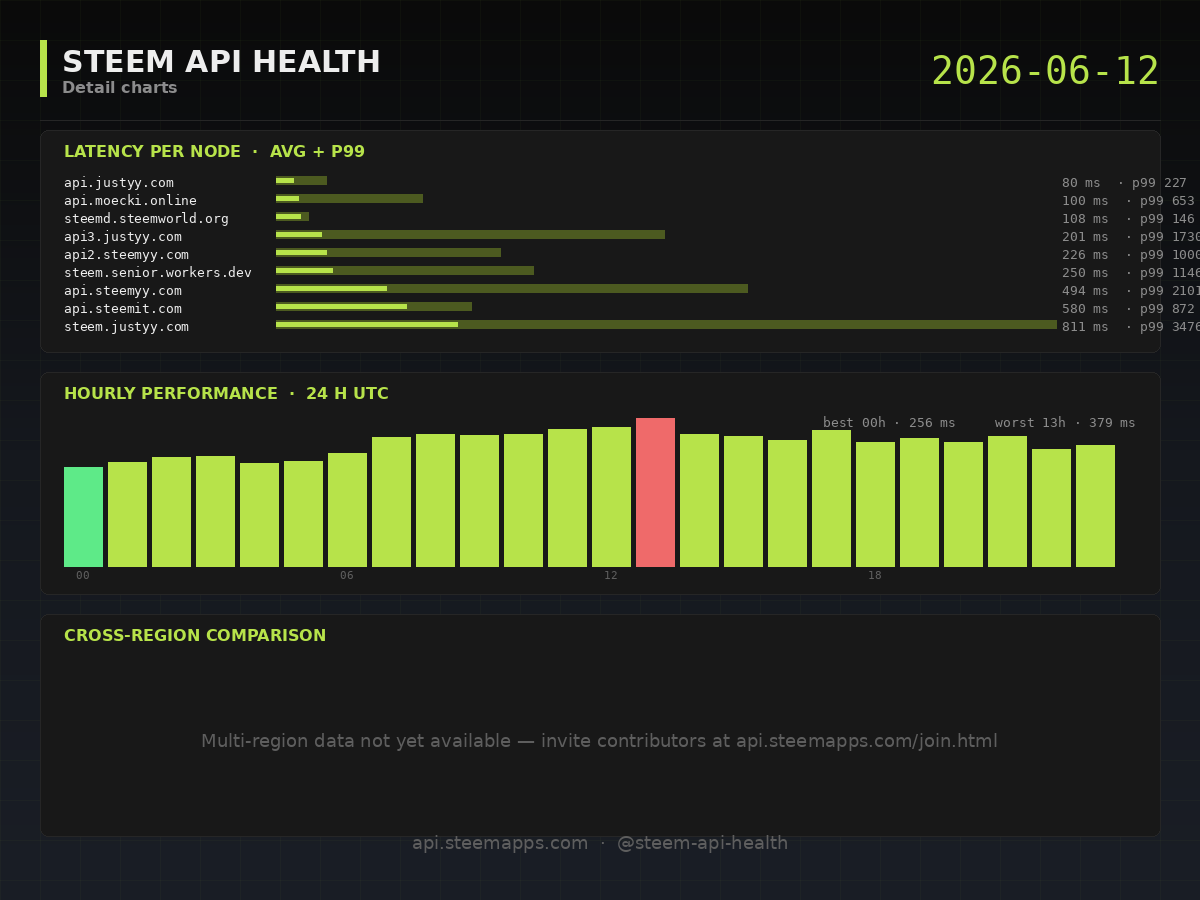Click the 100 ms · p99 653 value
The width and height of the screenshot is (1200, 900).
click(x=1128, y=201)
